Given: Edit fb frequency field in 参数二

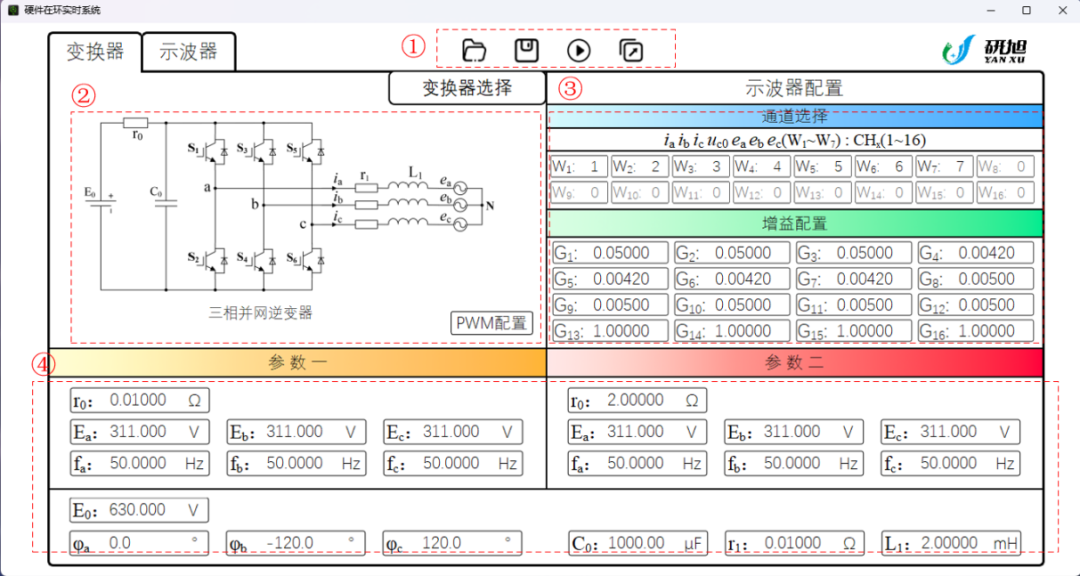Looking at the screenshot, I should pos(794,463).
